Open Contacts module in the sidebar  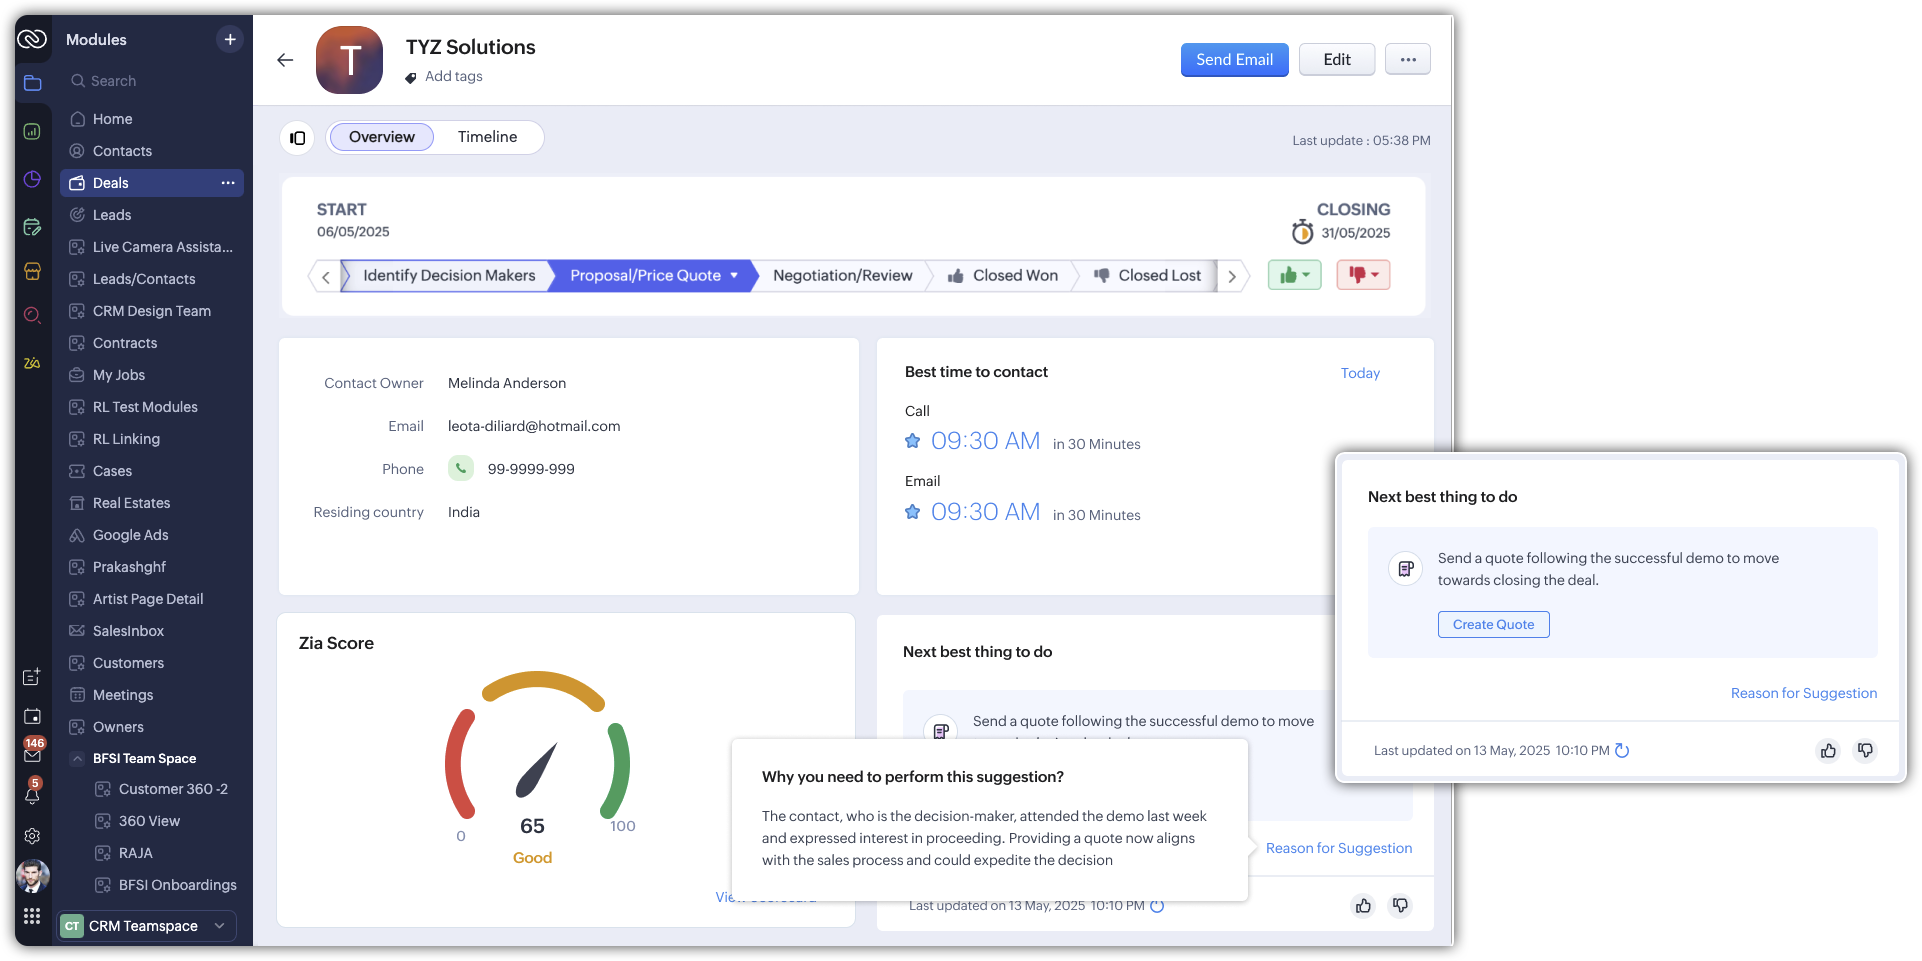pos(122,151)
